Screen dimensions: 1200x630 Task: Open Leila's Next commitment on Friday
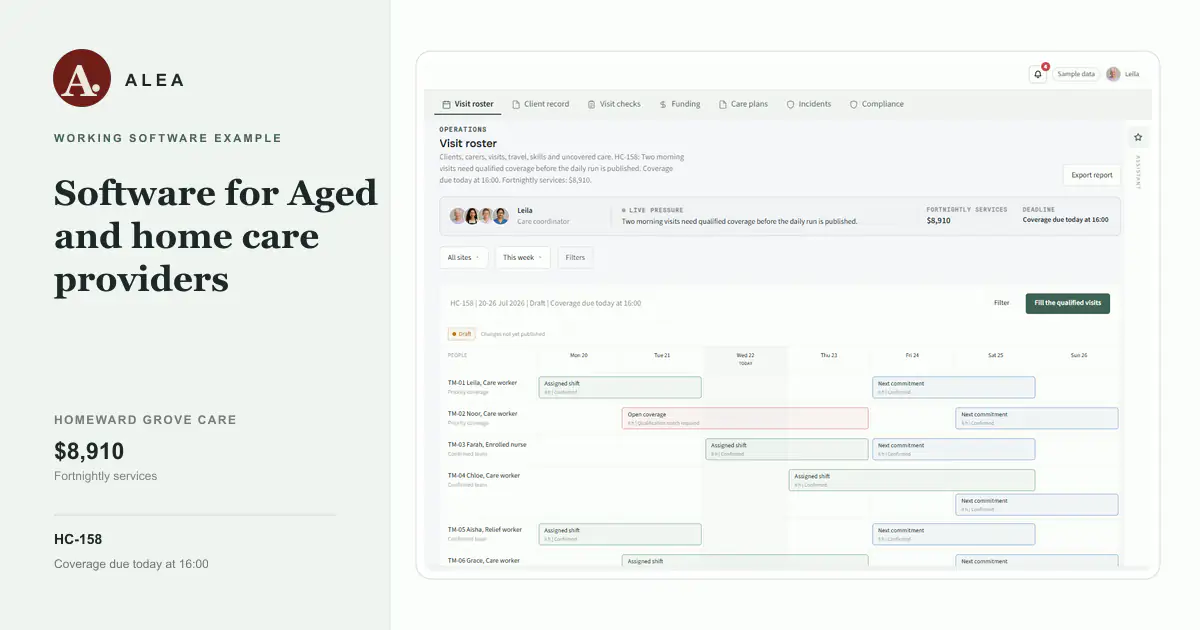(x=953, y=387)
